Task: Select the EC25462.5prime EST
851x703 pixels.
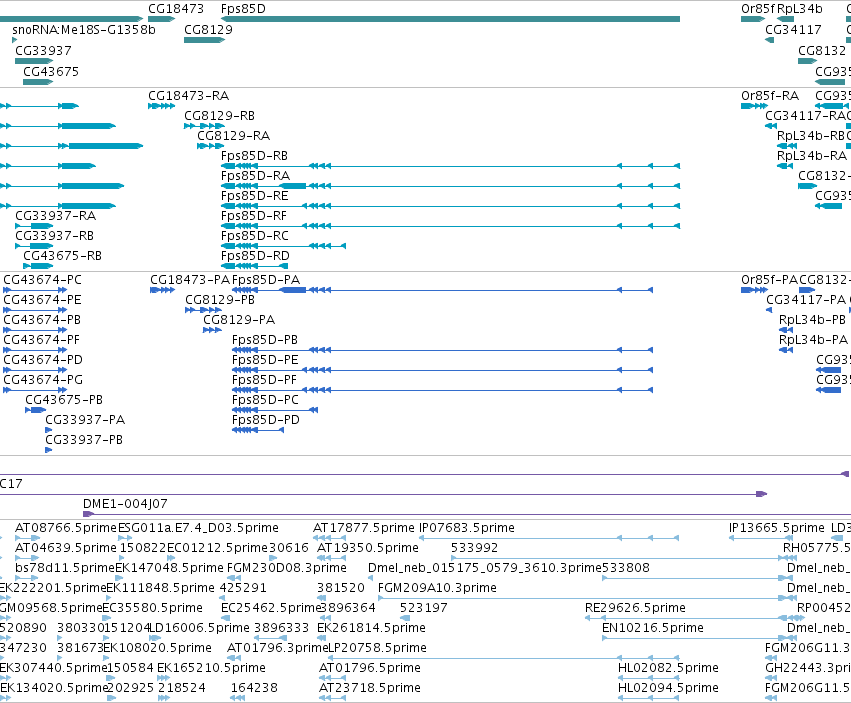Action: click(226, 618)
